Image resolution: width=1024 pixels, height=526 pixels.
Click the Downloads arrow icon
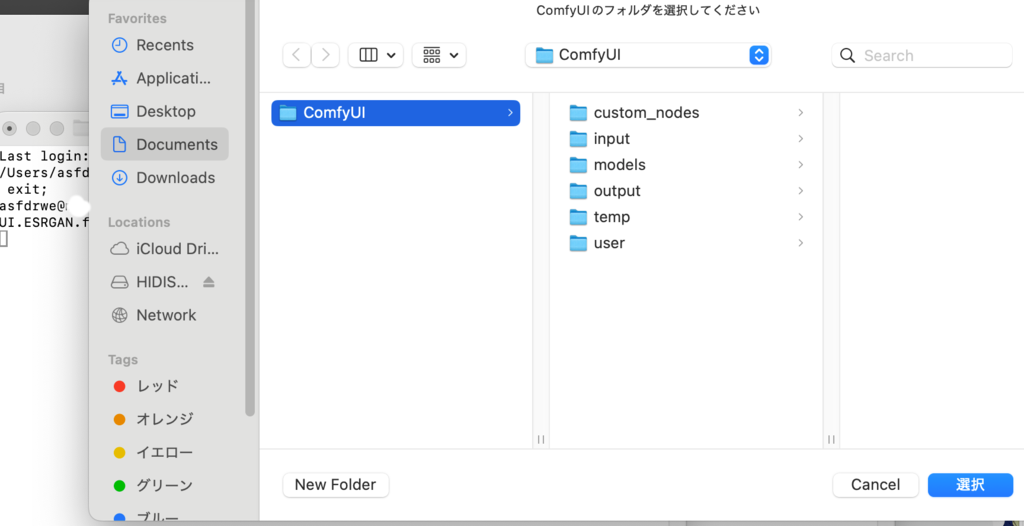click(120, 178)
